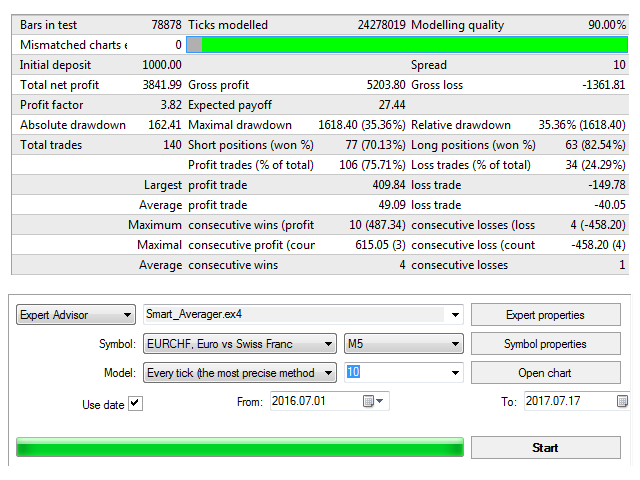Click the Maximal drawdown value 1618.40 (35.36%)

pos(362,125)
